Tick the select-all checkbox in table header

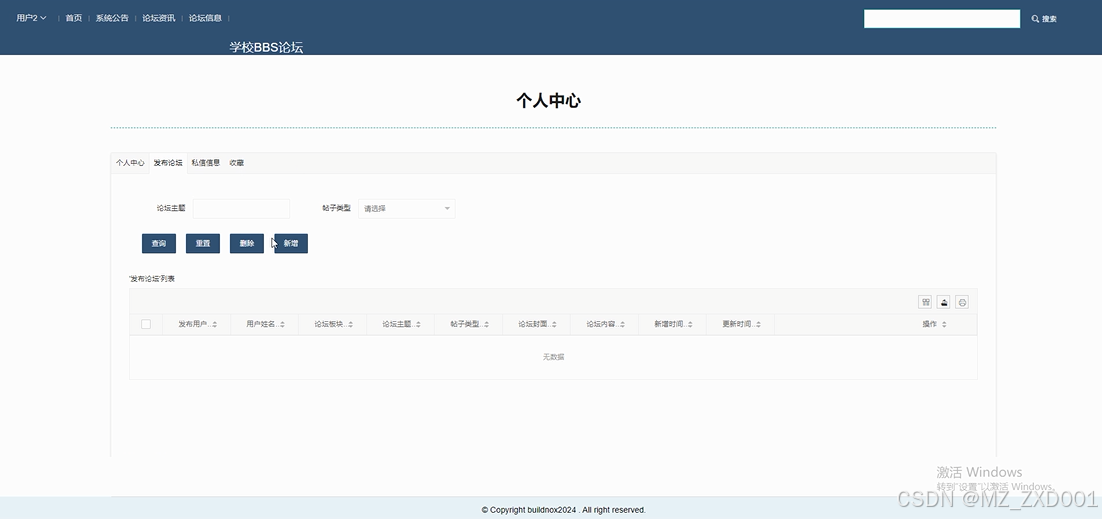pos(145,324)
